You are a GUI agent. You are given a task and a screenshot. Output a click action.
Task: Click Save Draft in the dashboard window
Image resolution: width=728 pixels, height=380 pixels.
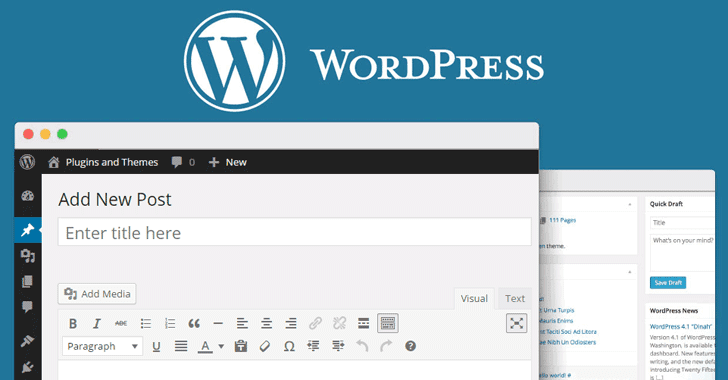pos(668,282)
